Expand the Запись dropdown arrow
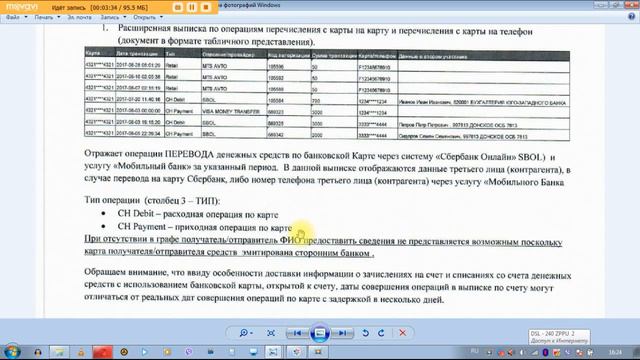This screenshot has height=360, width=640. click(x=124, y=18)
